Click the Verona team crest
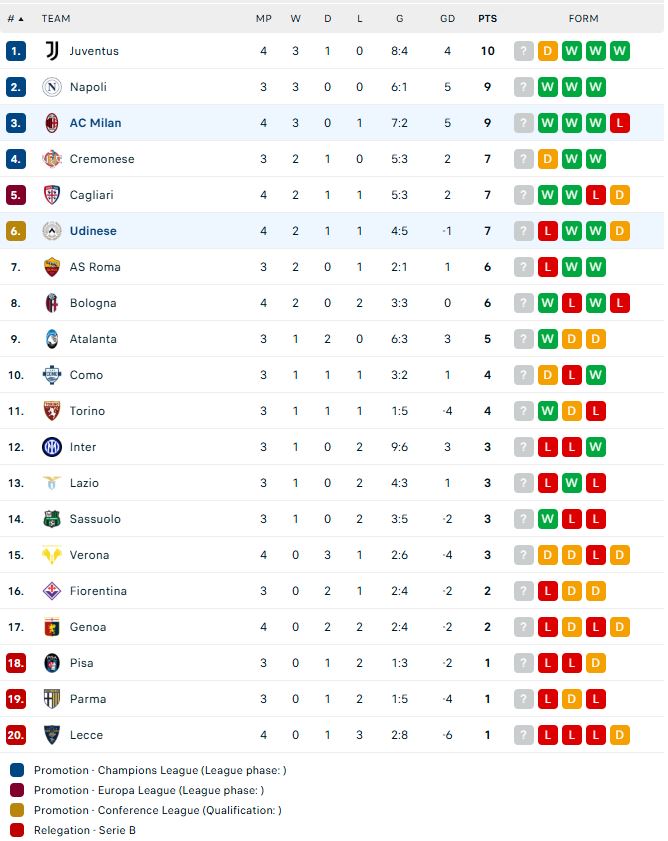Image resolution: width=668 pixels, height=841 pixels. click(52, 555)
